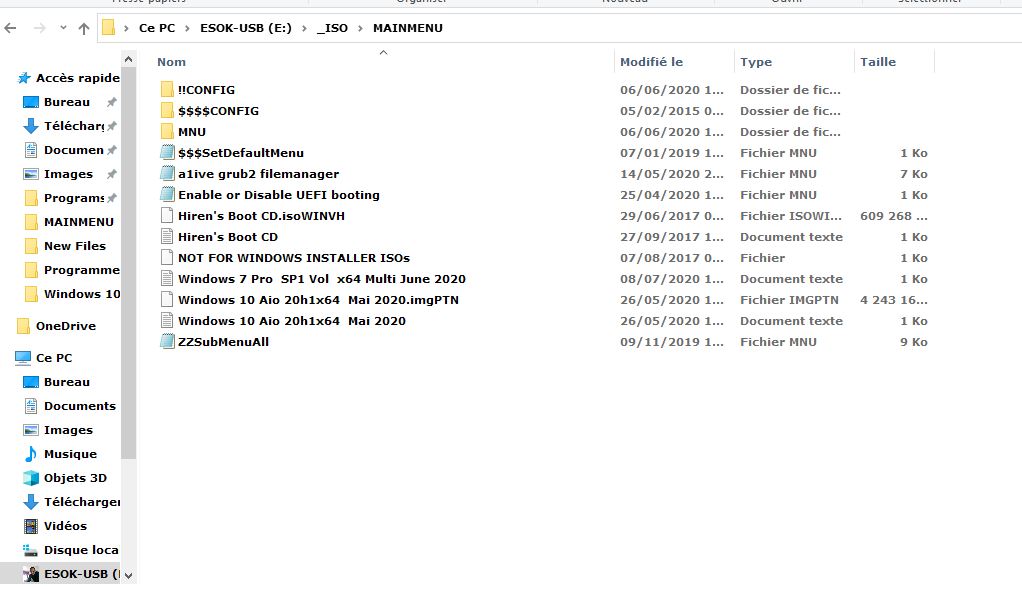Select the 'MNU' folder icon
Viewport: 1022px width, 589px height.
167,131
